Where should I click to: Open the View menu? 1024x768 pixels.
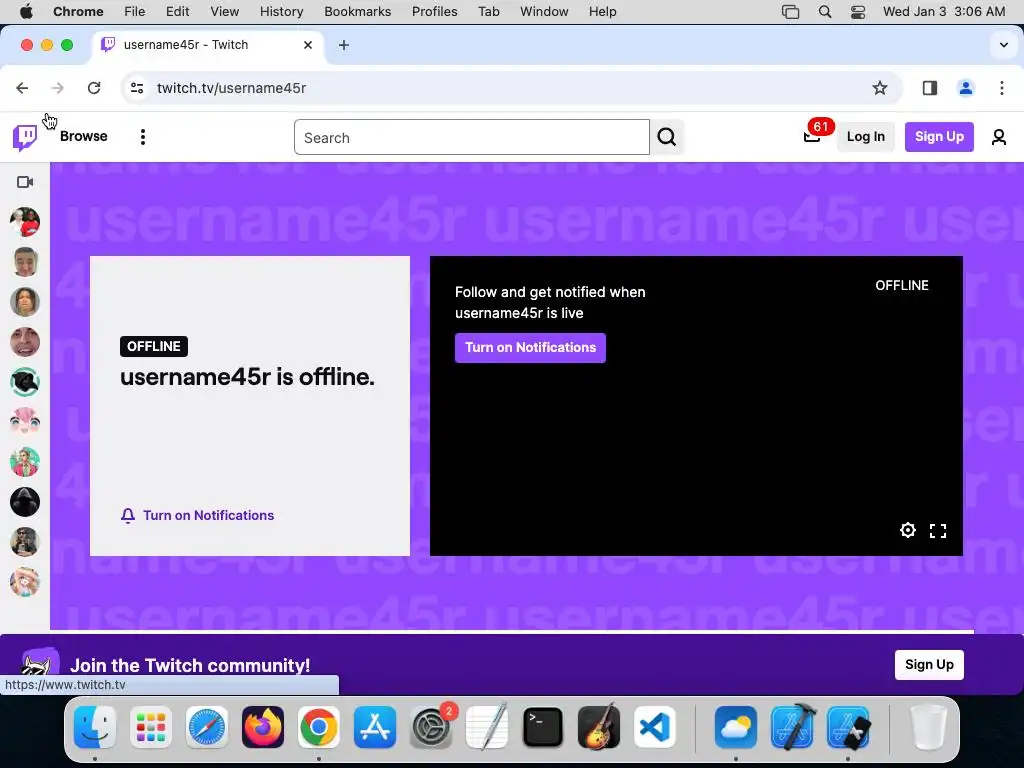tap(225, 12)
